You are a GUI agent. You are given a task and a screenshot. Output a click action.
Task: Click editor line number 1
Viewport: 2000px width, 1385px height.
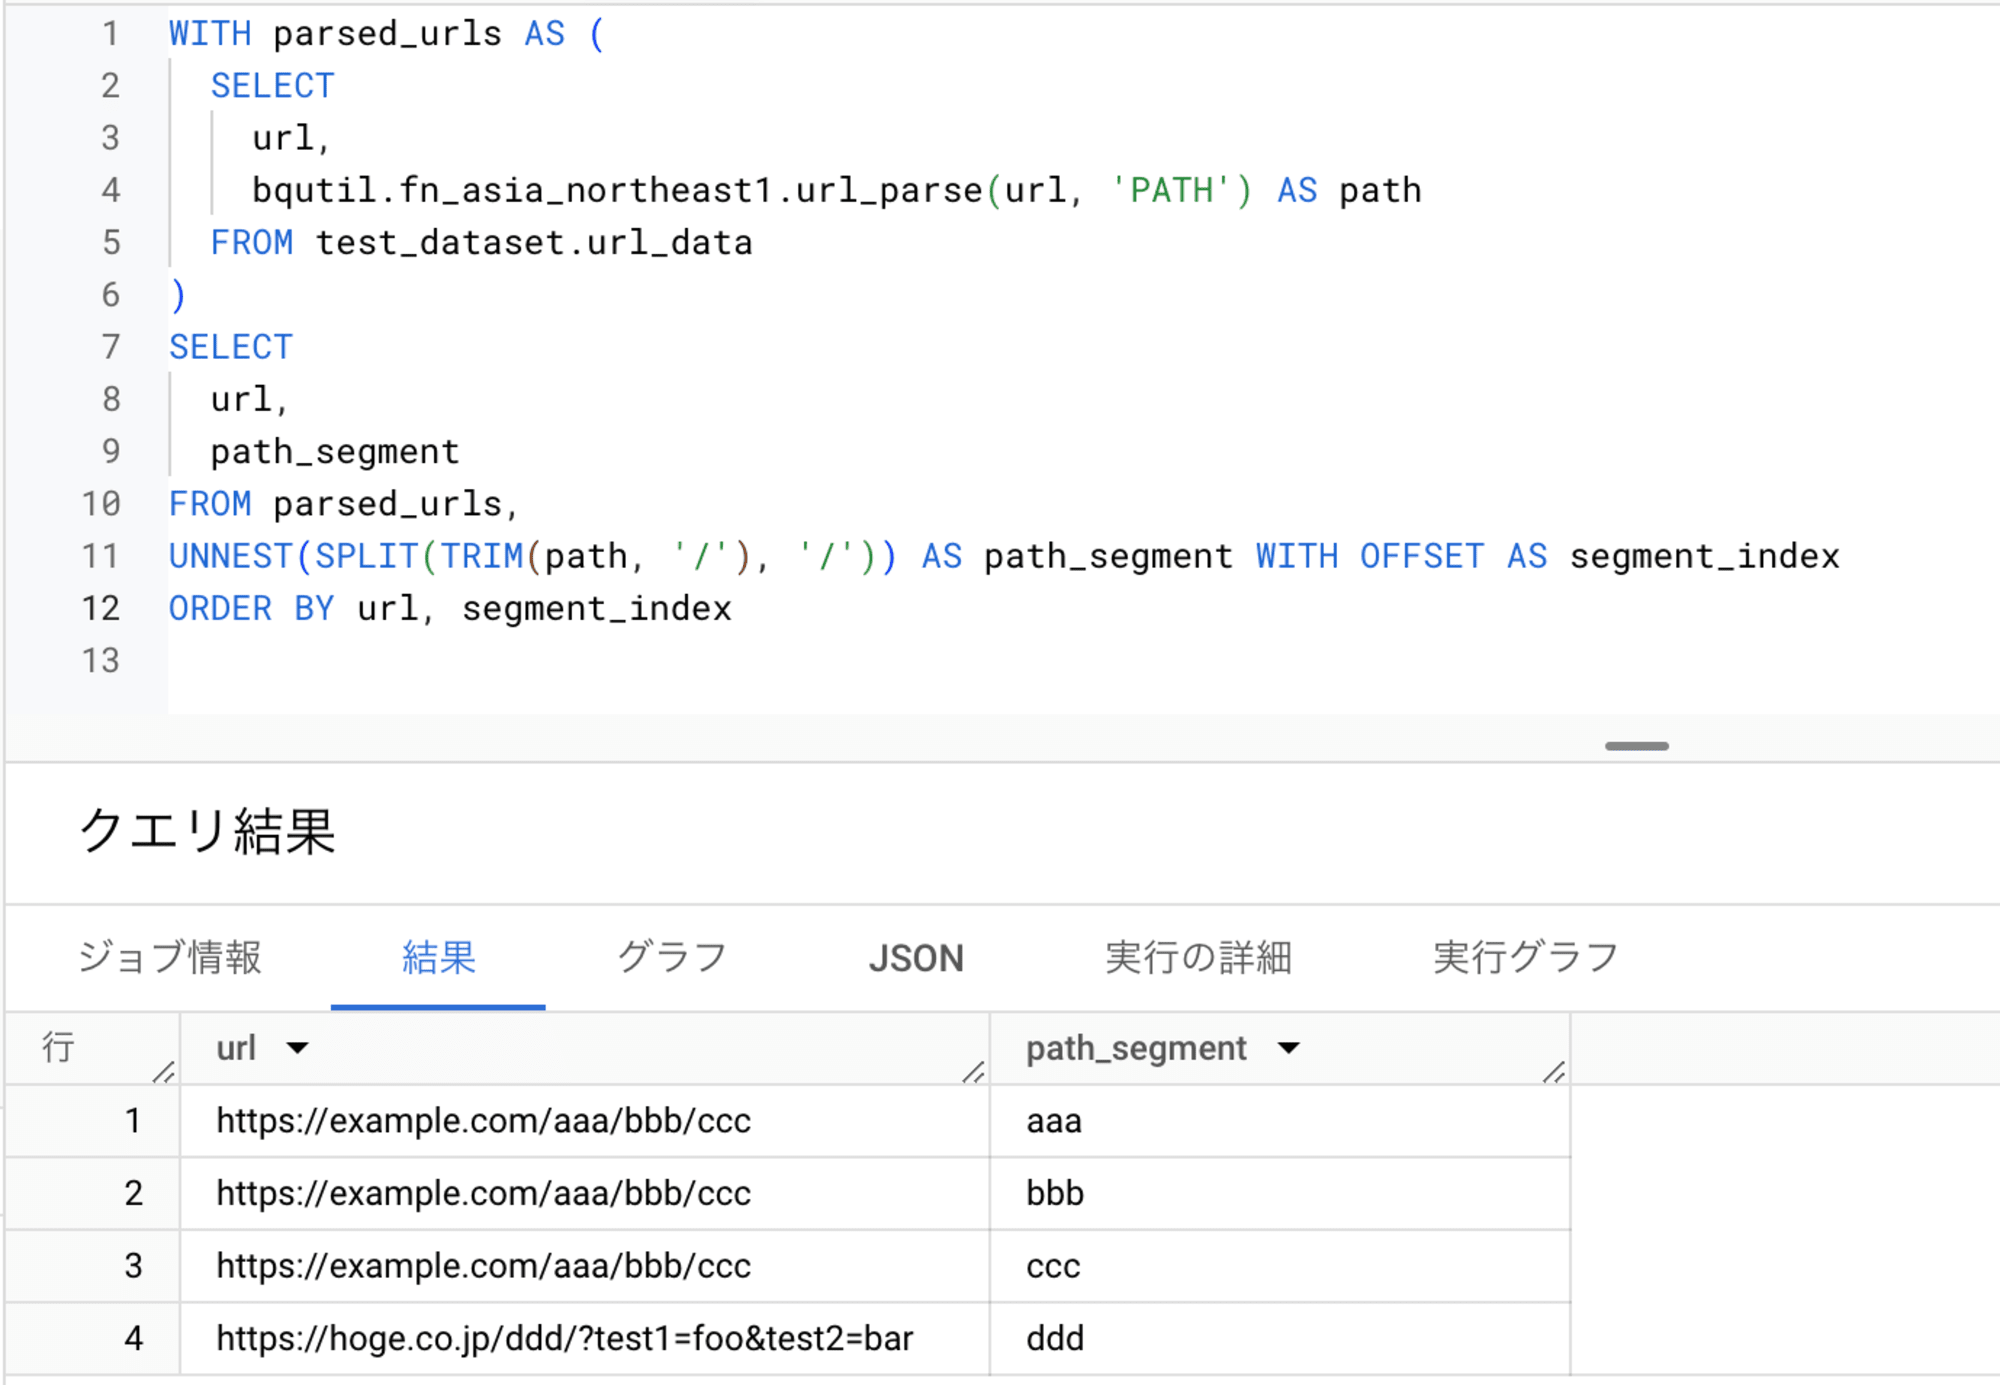click(x=110, y=34)
